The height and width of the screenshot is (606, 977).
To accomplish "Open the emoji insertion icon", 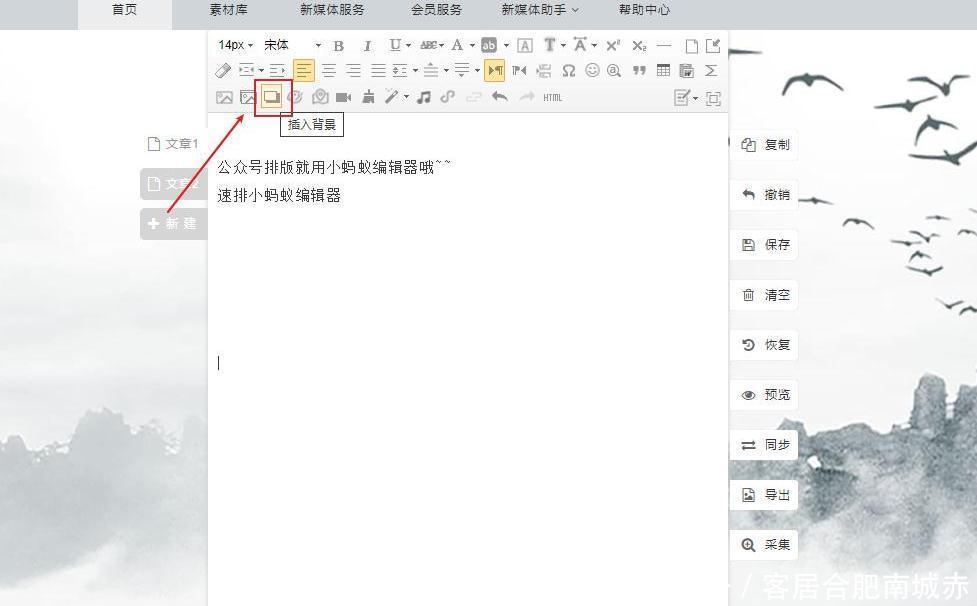I will (x=592, y=70).
